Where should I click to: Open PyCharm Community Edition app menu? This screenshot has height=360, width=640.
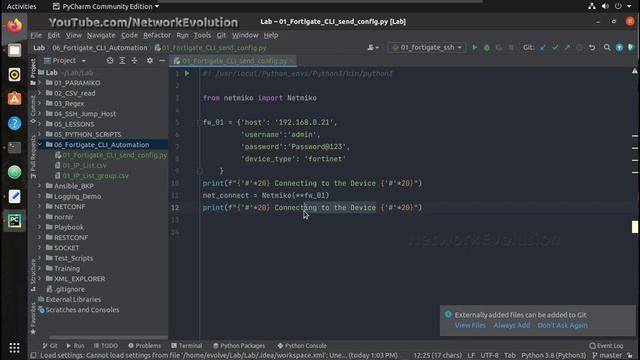(106, 7)
